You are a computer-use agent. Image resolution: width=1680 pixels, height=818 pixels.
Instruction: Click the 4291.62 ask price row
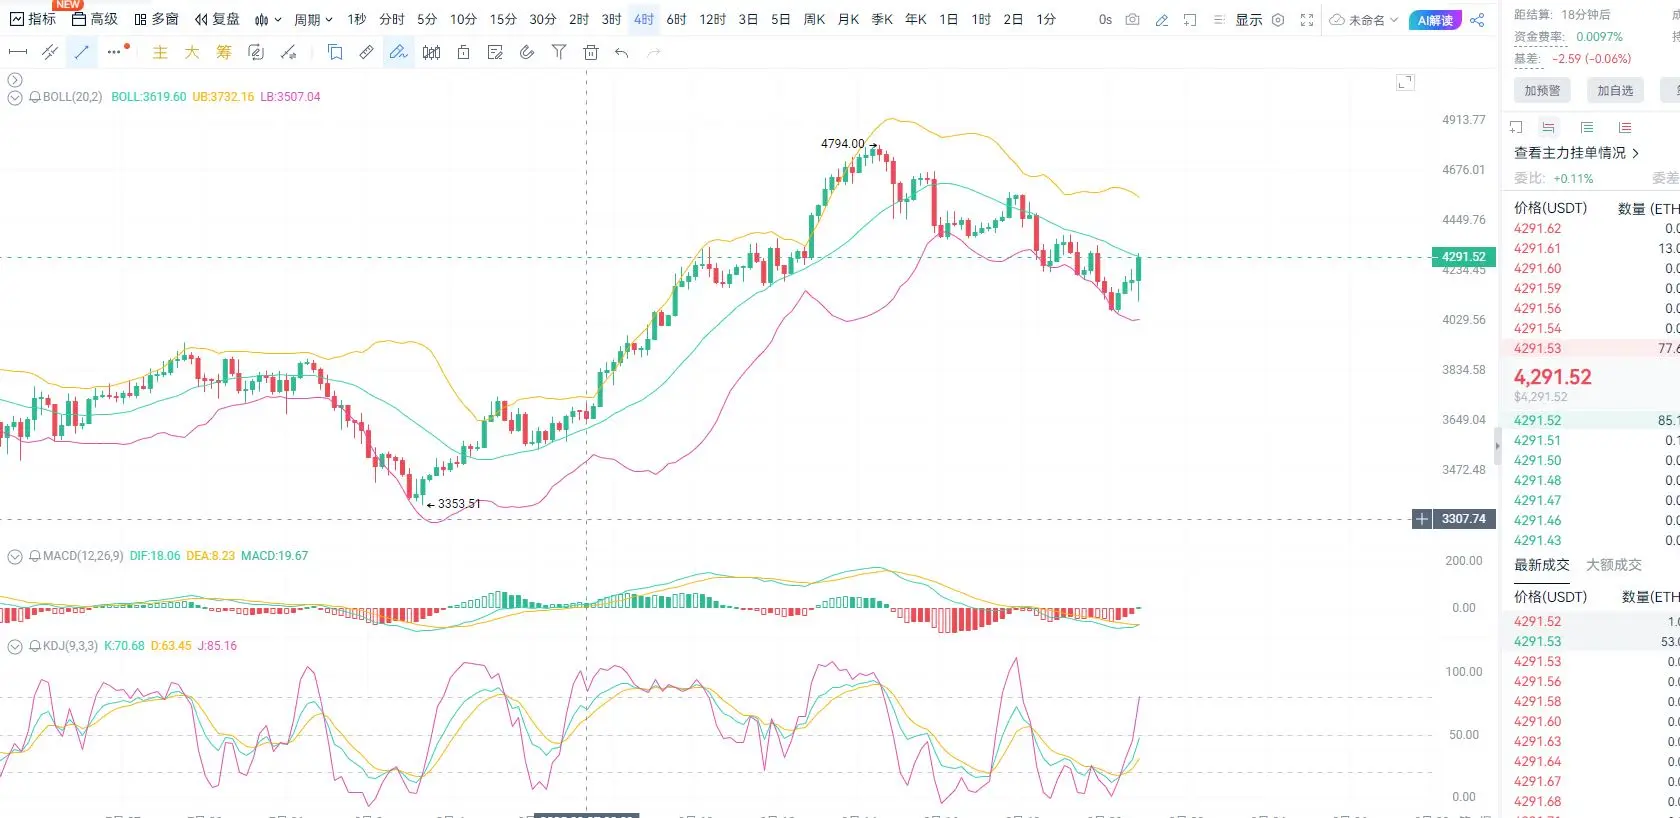tap(1590, 228)
